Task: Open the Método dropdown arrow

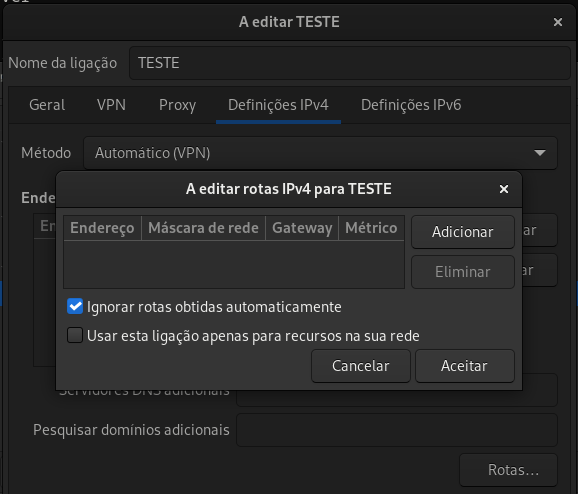Action: [540, 153]
